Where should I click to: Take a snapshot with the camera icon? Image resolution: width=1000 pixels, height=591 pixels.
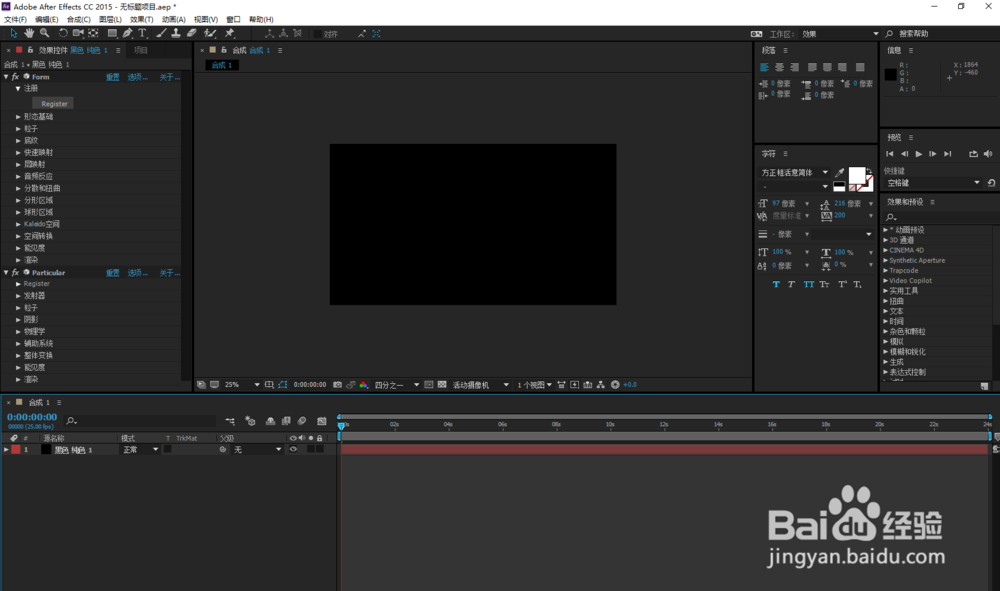pyautogui.click(x=338, y=384)
